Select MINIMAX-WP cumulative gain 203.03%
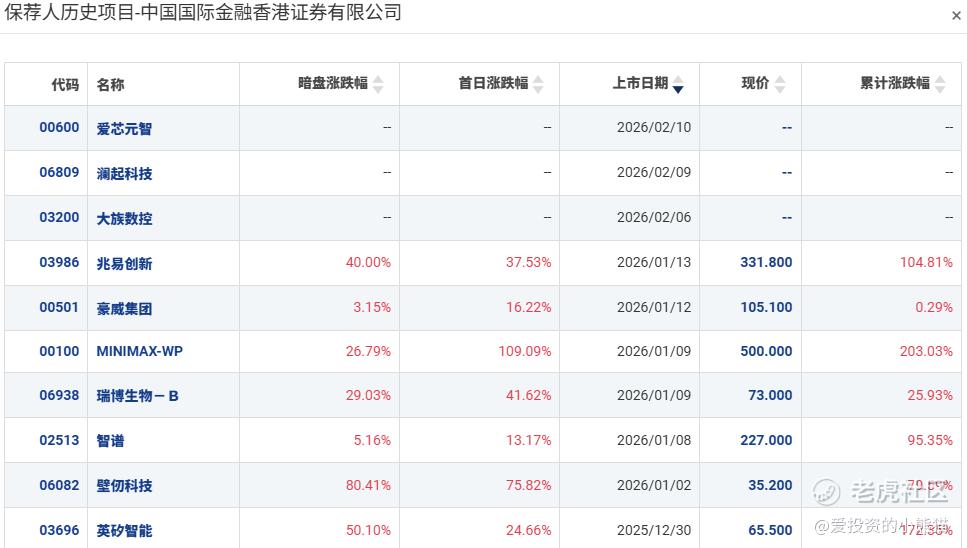 926,351
